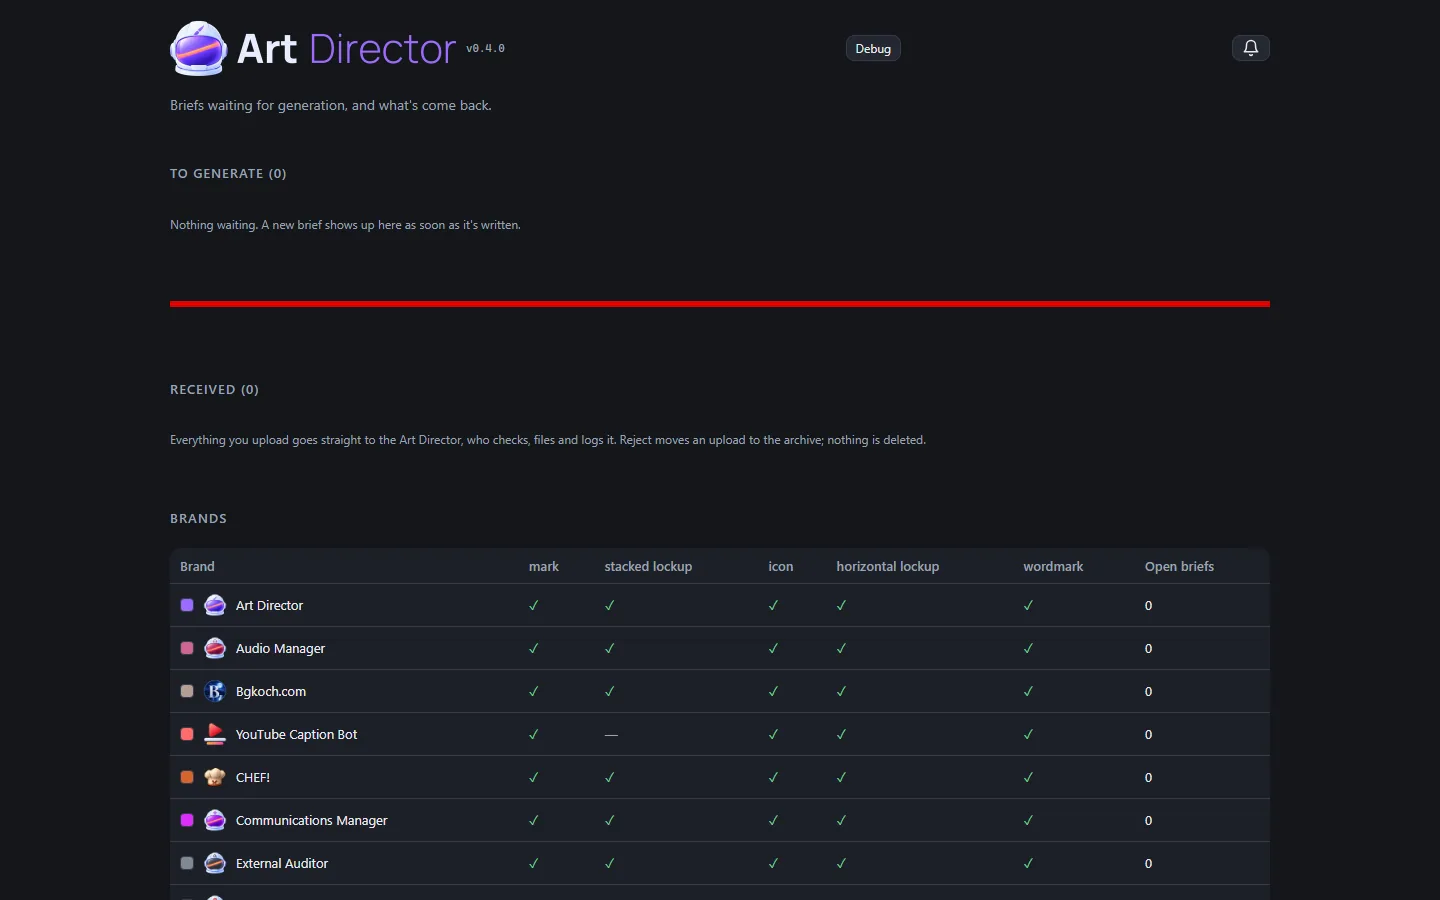Open the Art Director brand row
Screen dimensions: 1440x900
720,605
